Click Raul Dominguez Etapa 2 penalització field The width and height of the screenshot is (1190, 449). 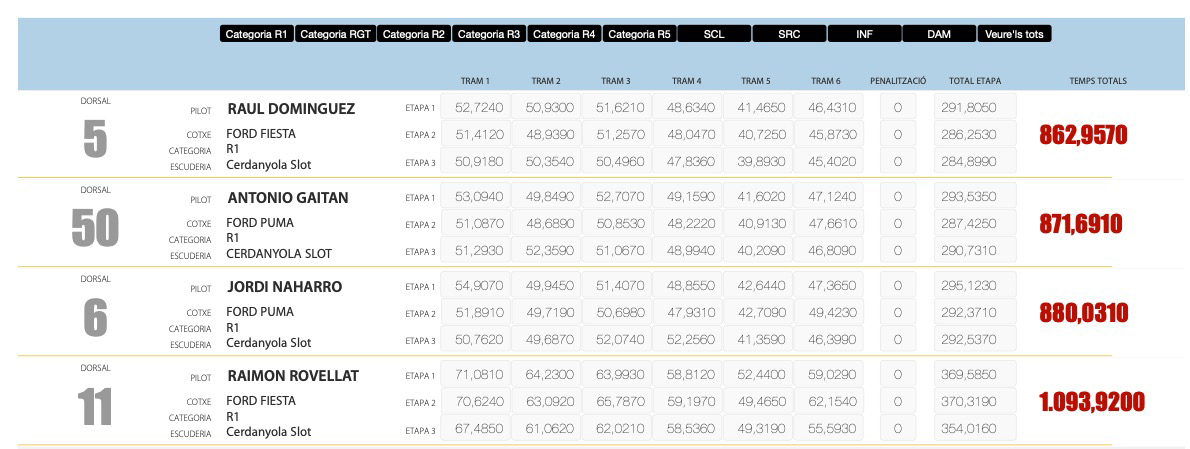point(897,134)
